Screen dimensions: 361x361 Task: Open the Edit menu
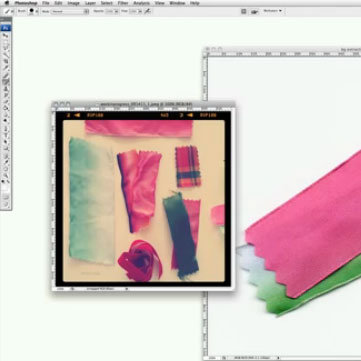[x=58, y=3]
